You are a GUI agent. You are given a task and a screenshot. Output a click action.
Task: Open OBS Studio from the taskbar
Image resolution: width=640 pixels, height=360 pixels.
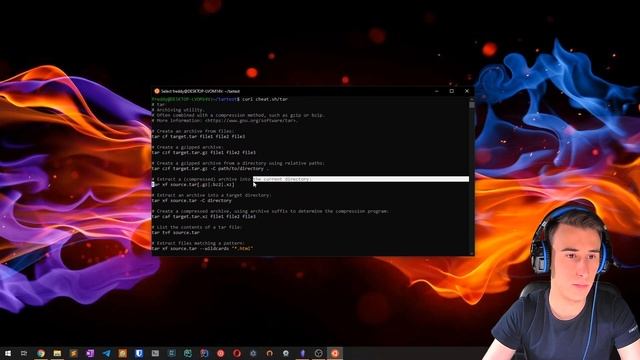pyautogui.click(x=319, y=353)
